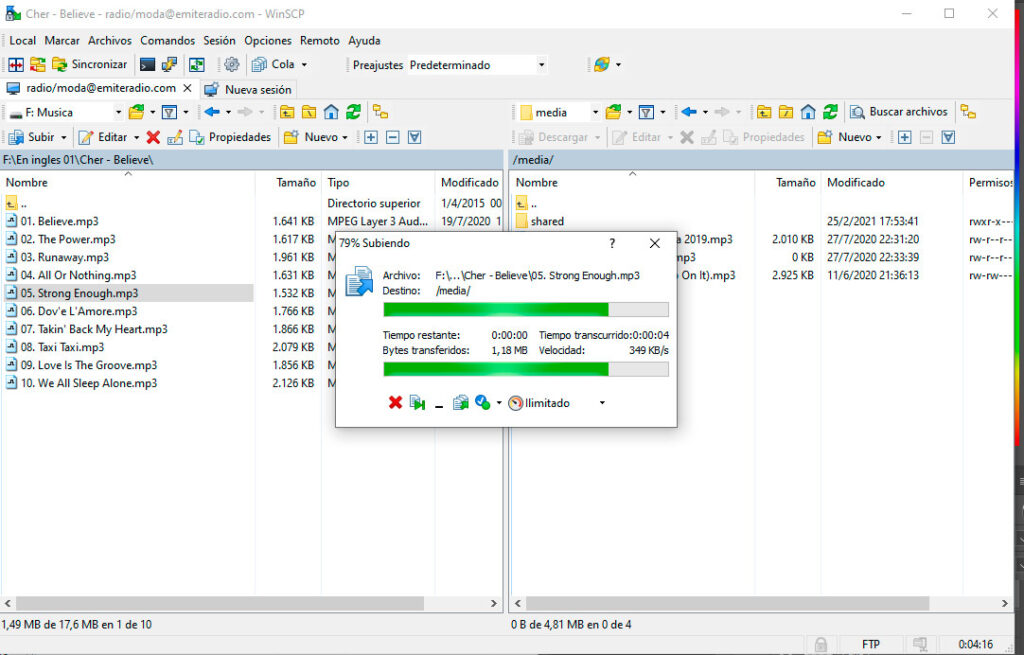Click the compare directories toolbar icon
Viewport: 1024px width, 655px height.
coord(16,65)
